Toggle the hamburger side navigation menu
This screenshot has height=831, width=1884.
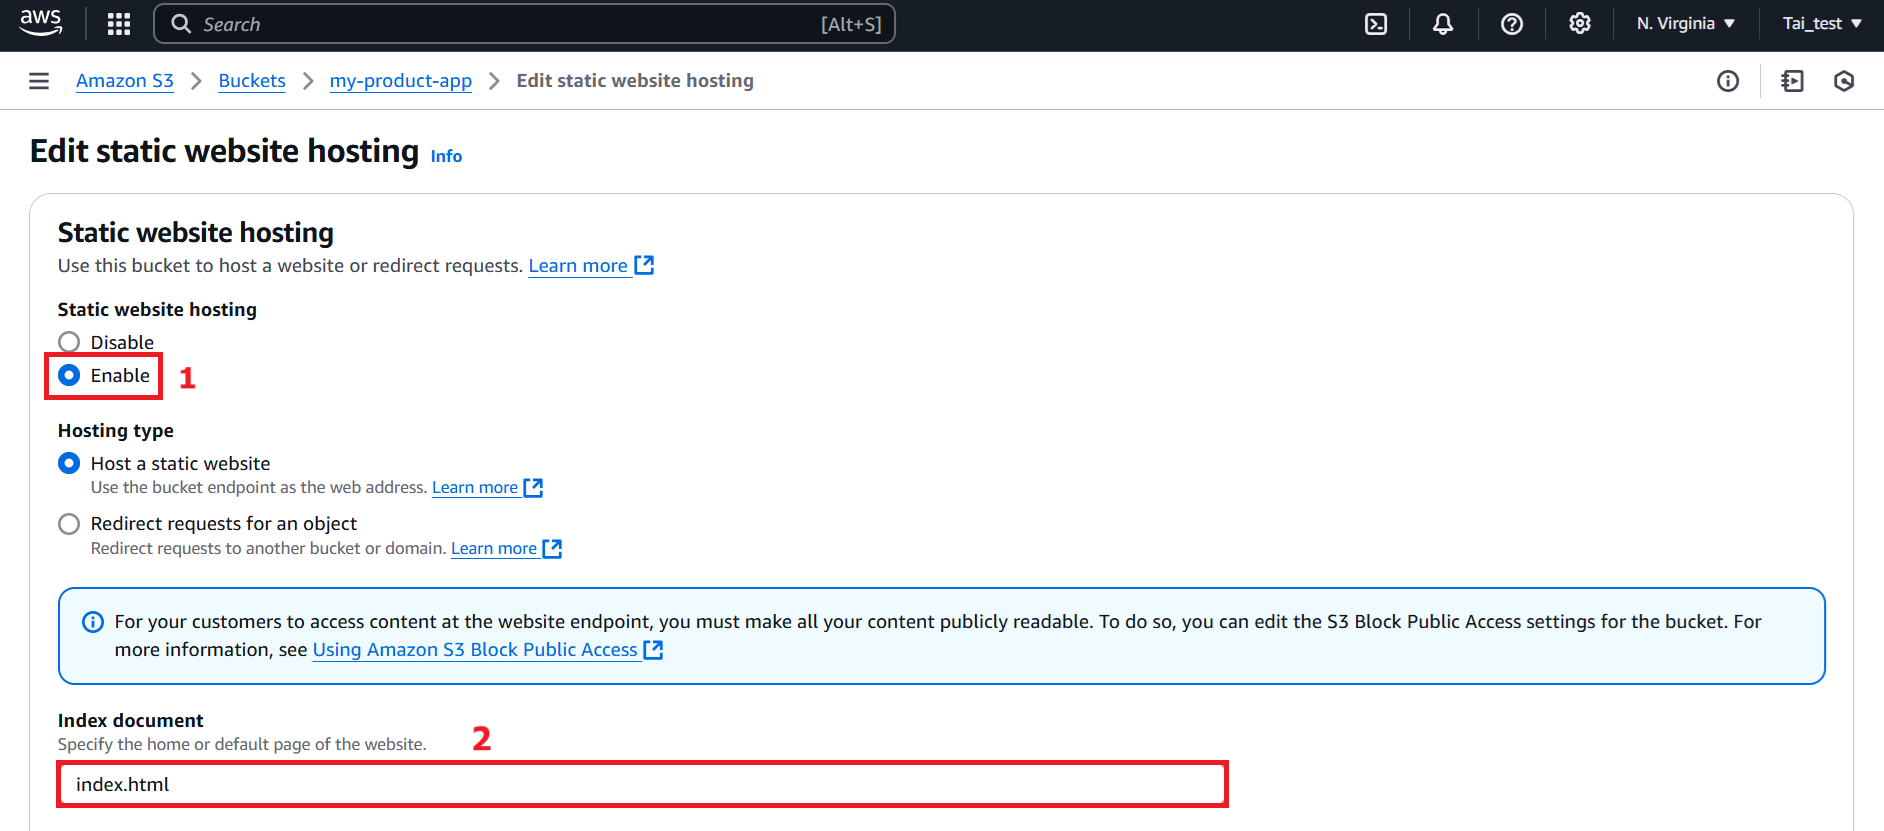pyautogui.click(x=39, y=81)
